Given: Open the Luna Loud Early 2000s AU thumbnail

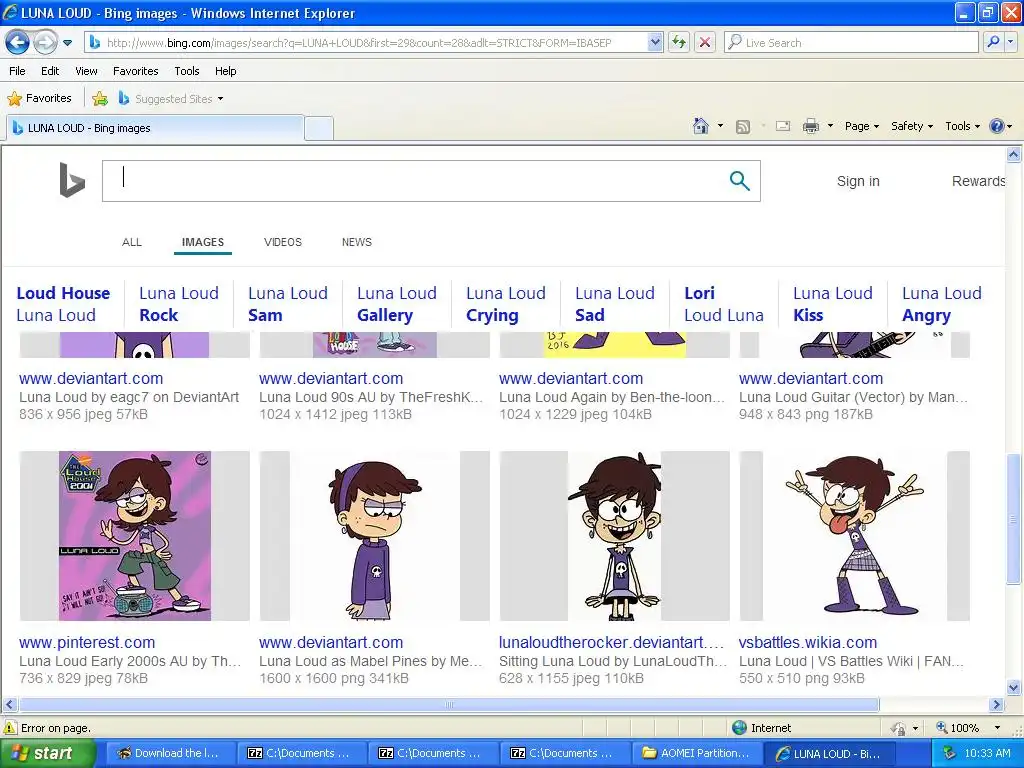Looking at the screenshot, I should (x=135, y=536).
